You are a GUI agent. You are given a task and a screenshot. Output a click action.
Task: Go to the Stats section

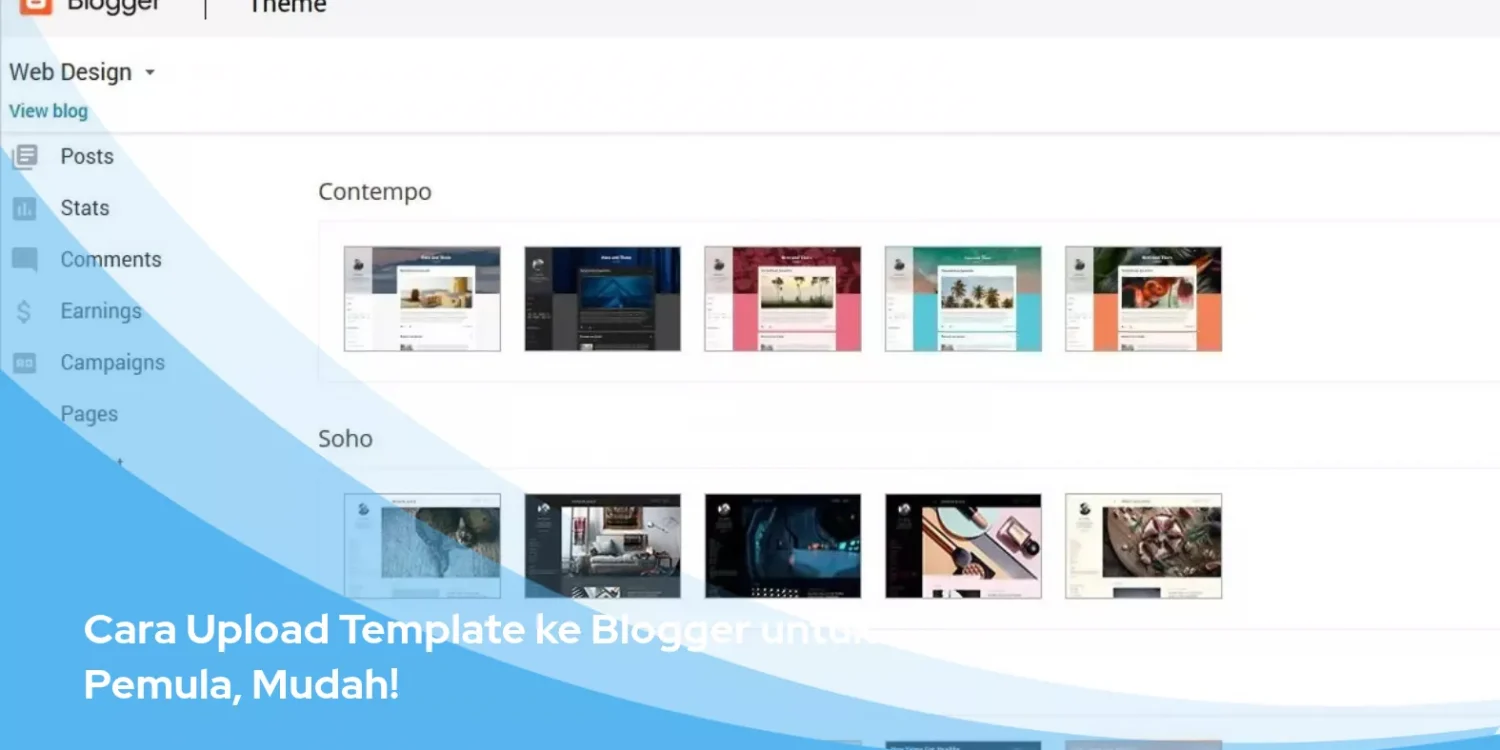click(x=85, y=208)
